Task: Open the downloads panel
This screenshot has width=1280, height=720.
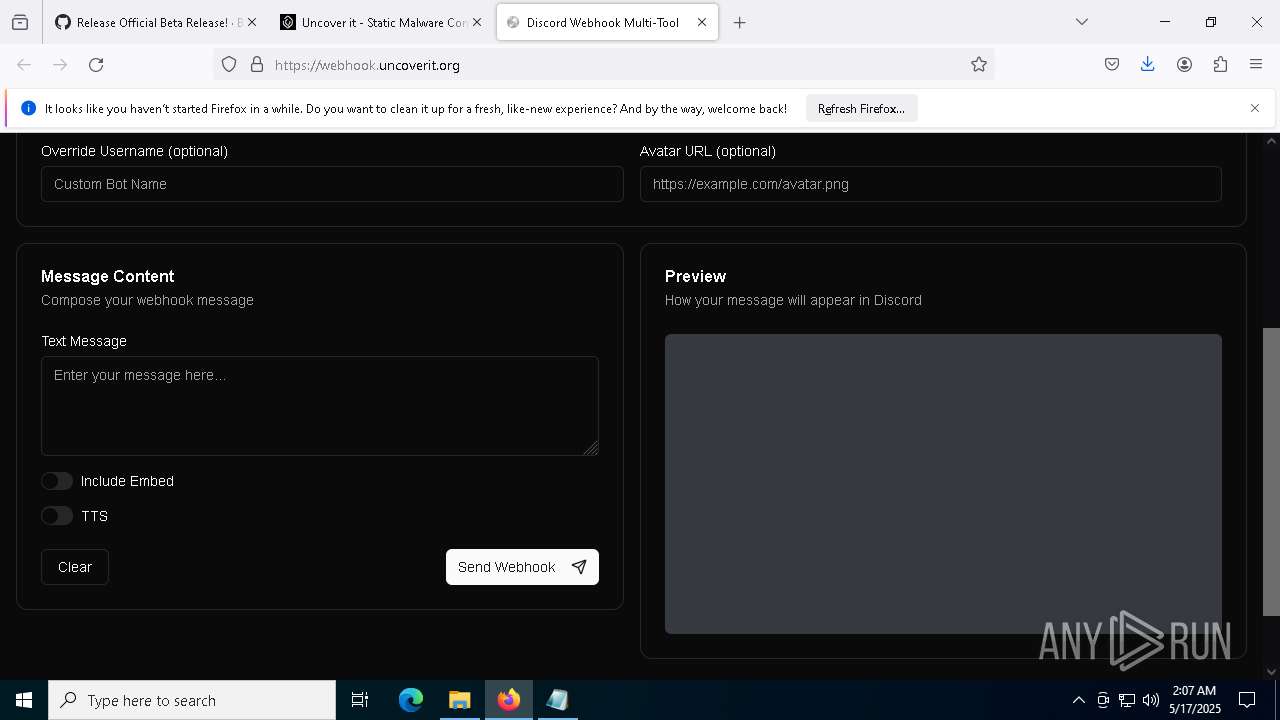Action: [x=1148, y=65]
